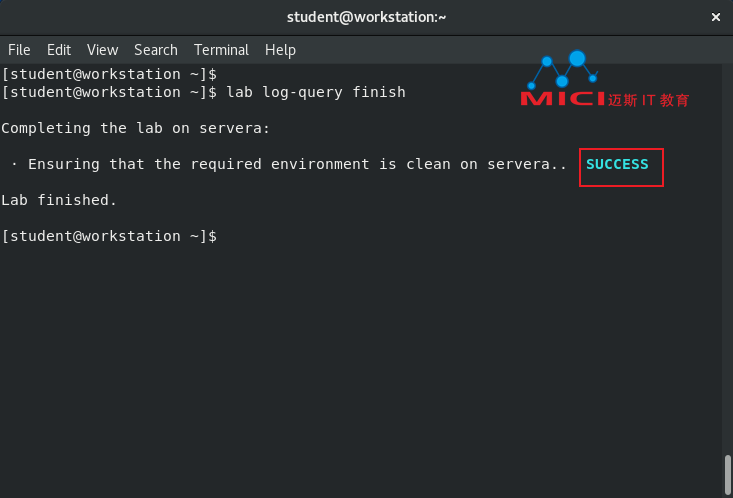The width and height of the screenshot is (733, 498).
Task: Open the File menu
Action: [x=19, y=50]
